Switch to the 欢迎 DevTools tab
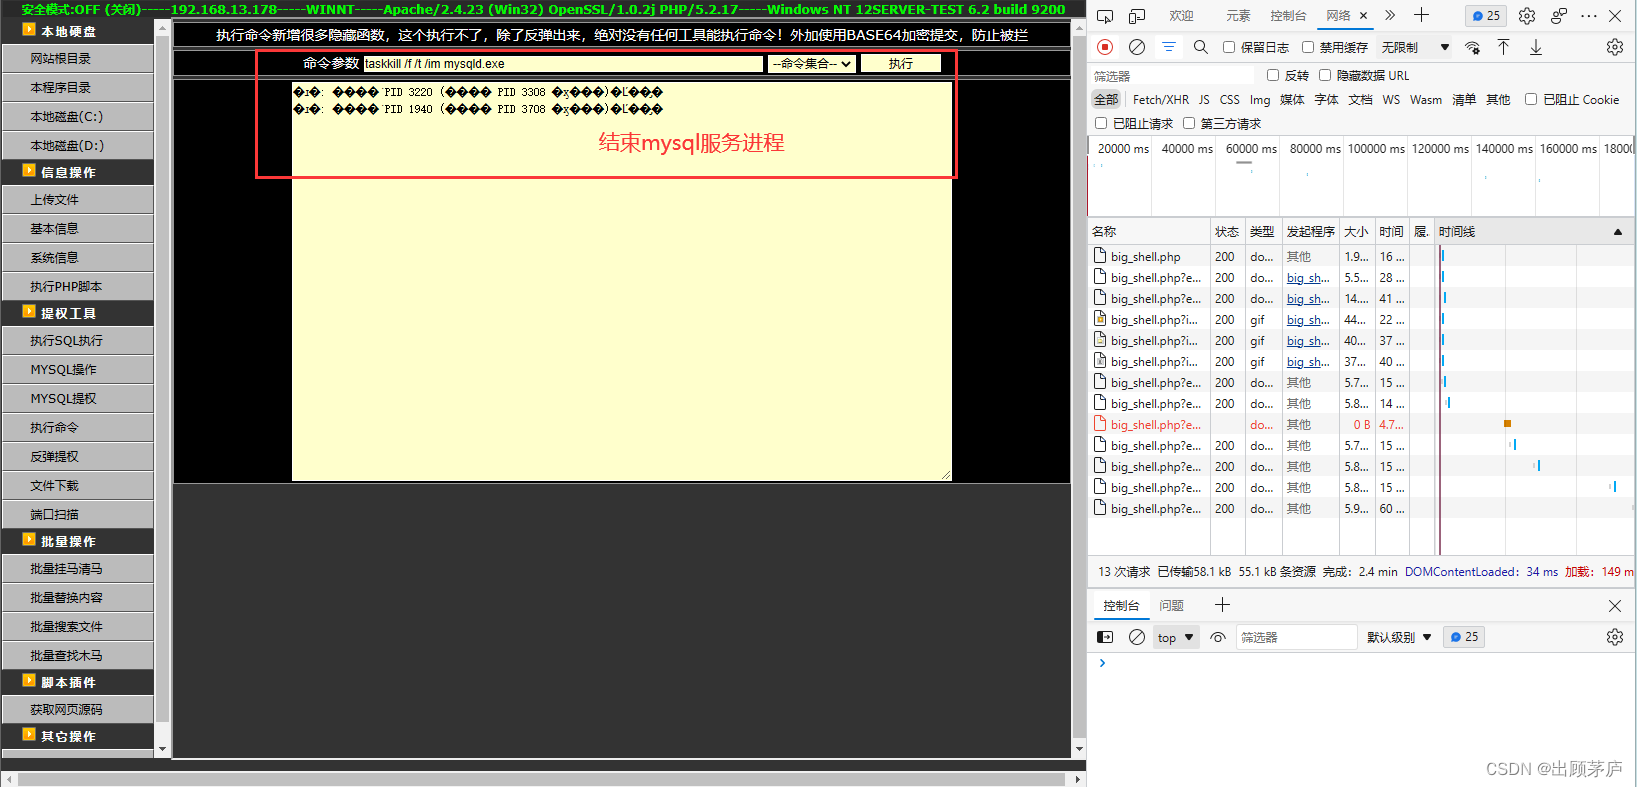Image resolution: width=1637 pixels, height=787 pixels. [1182, 16]
